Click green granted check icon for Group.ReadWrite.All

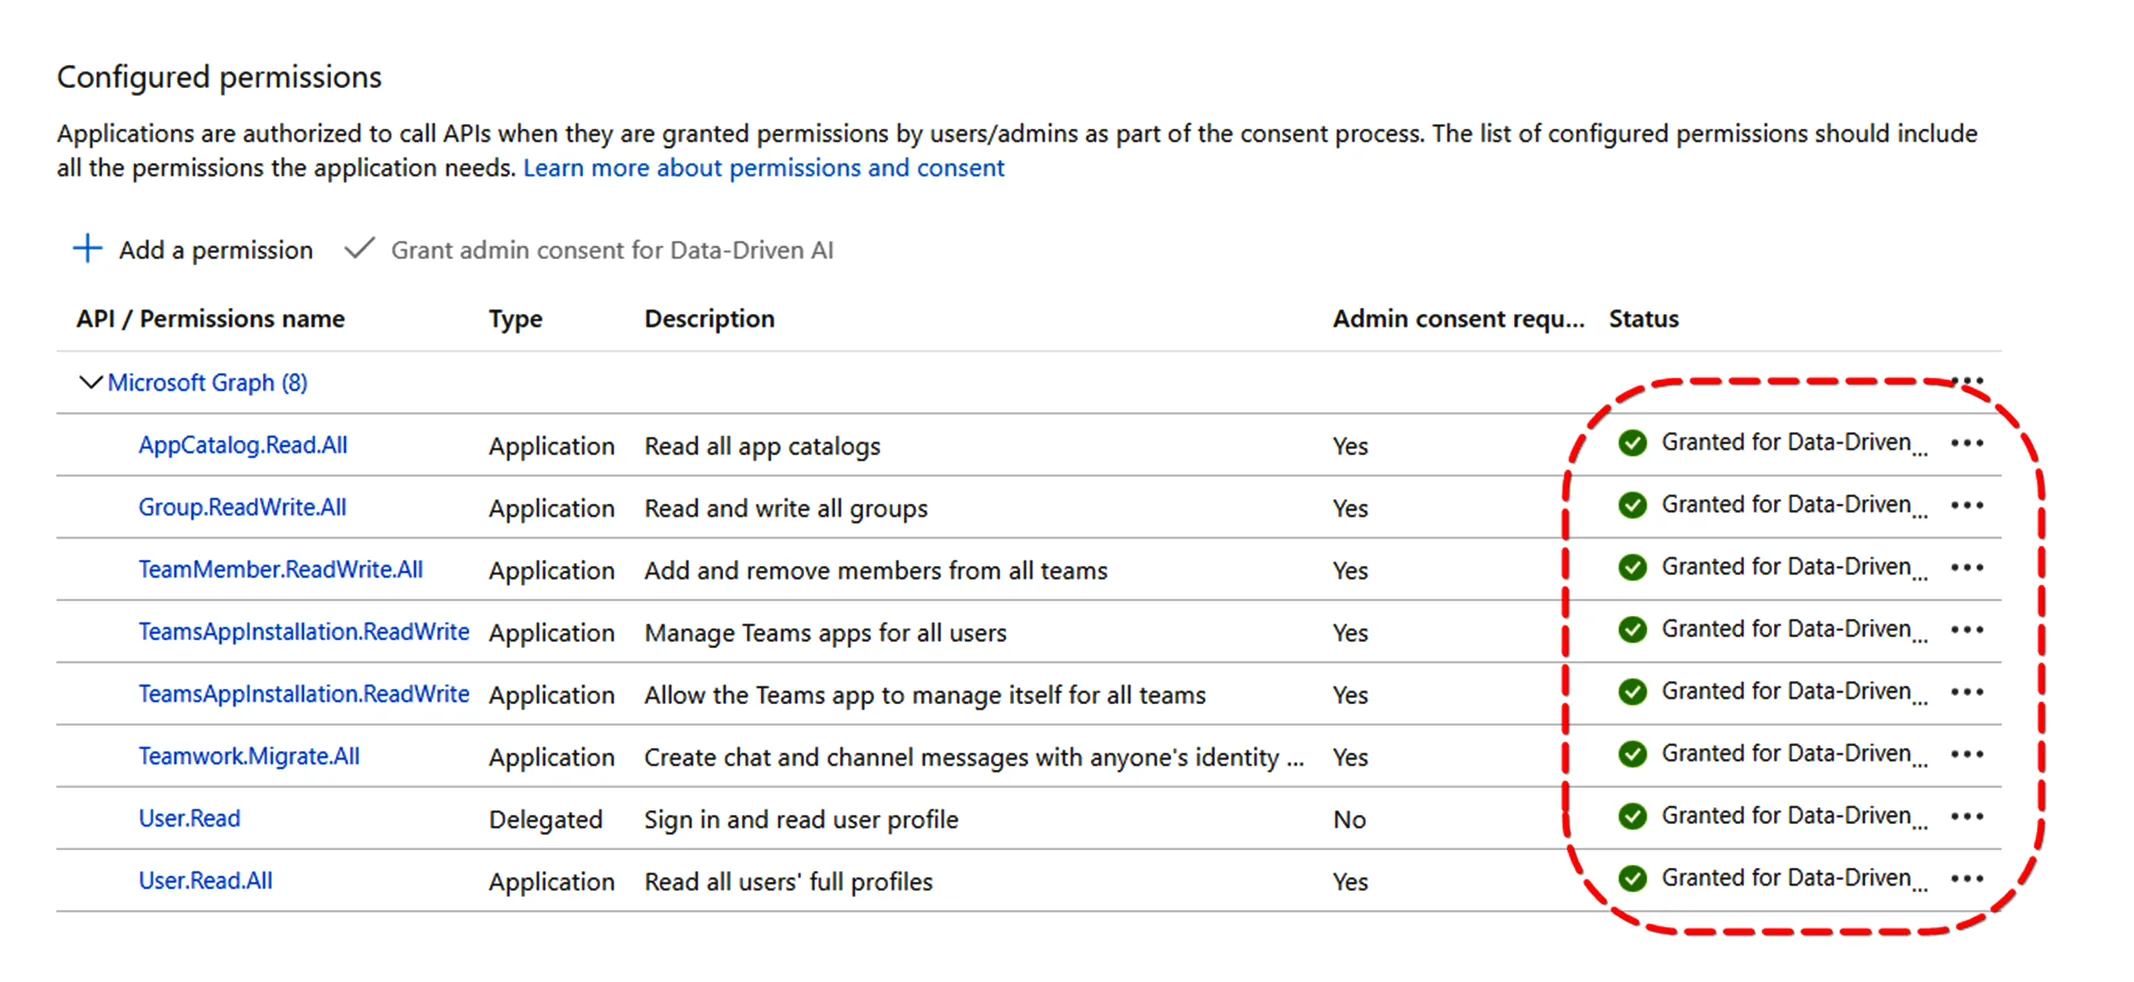[x=1632, y=505]
